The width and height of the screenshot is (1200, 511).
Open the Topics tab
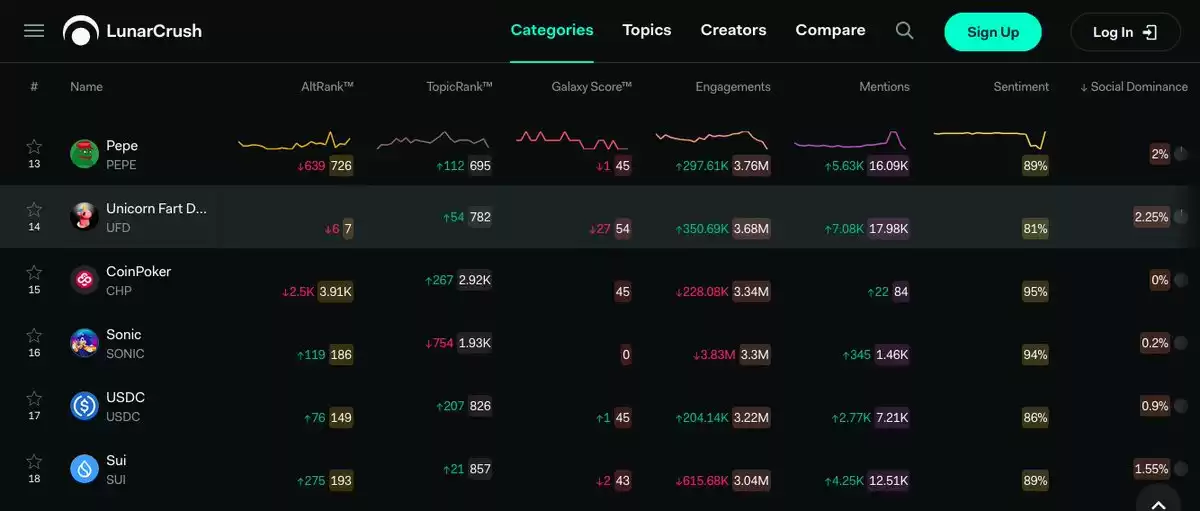coord(647,30)
